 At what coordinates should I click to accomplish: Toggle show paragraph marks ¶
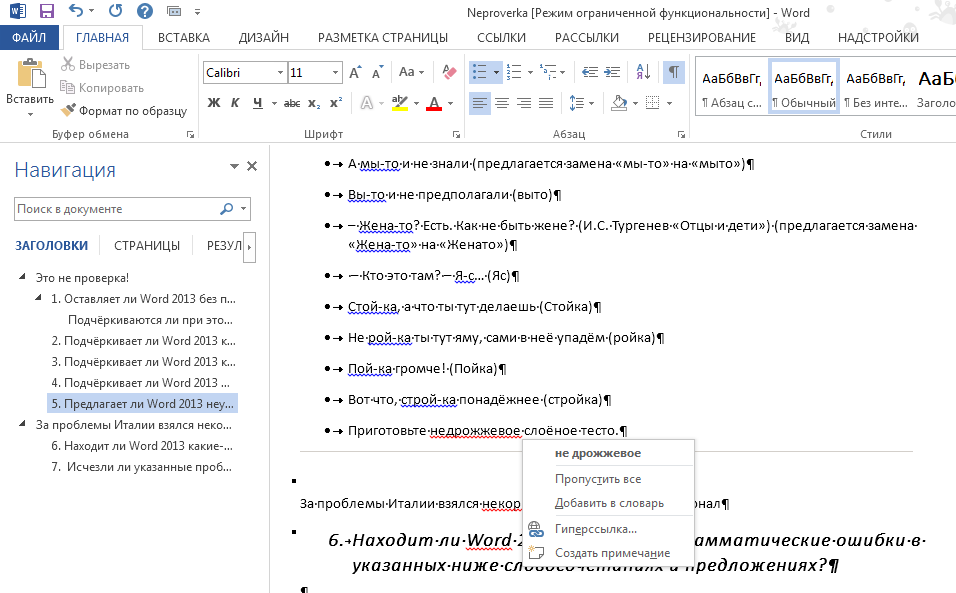[674, 72]
